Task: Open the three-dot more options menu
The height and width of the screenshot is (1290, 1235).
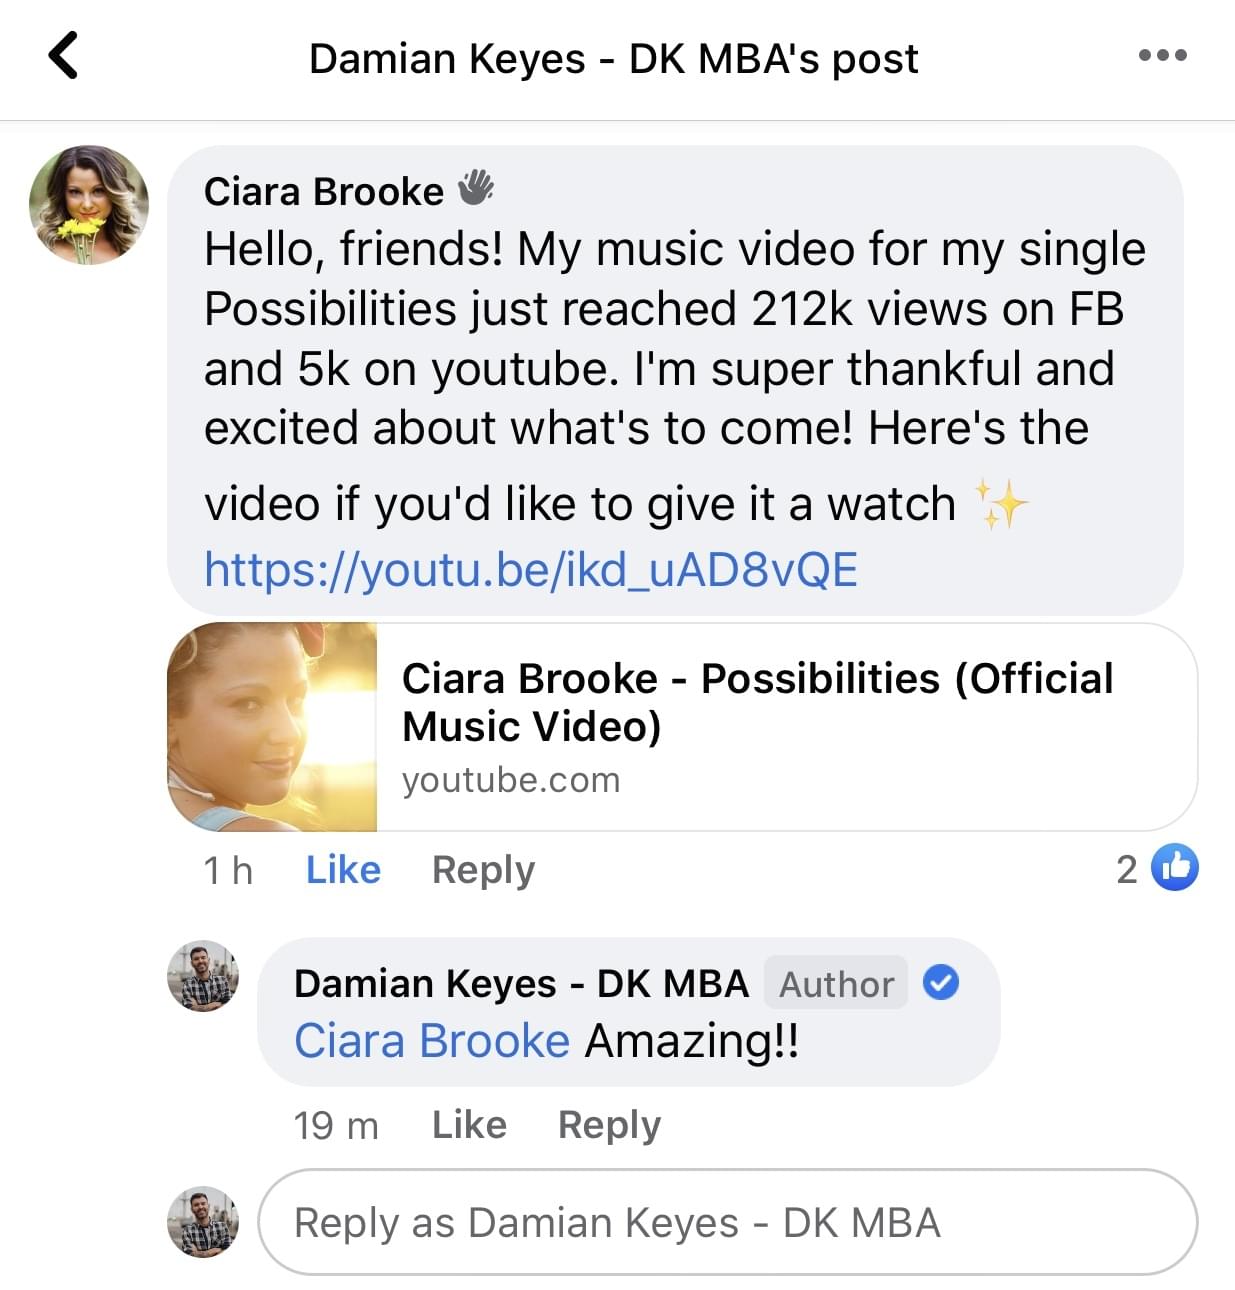Action: (x=1162, y=56)
